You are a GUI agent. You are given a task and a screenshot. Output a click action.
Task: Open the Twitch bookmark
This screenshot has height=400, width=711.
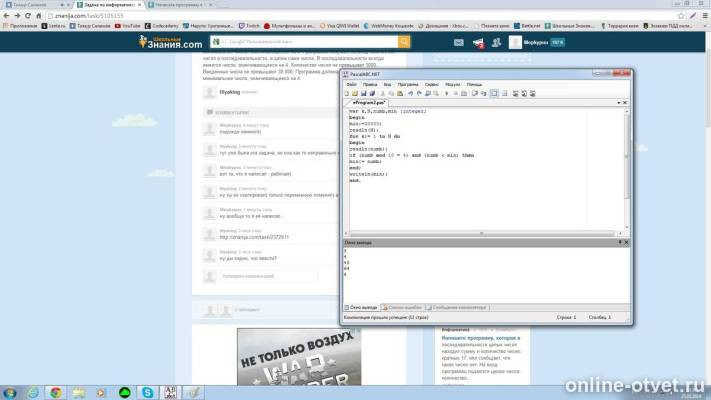(x=249, y=26)
